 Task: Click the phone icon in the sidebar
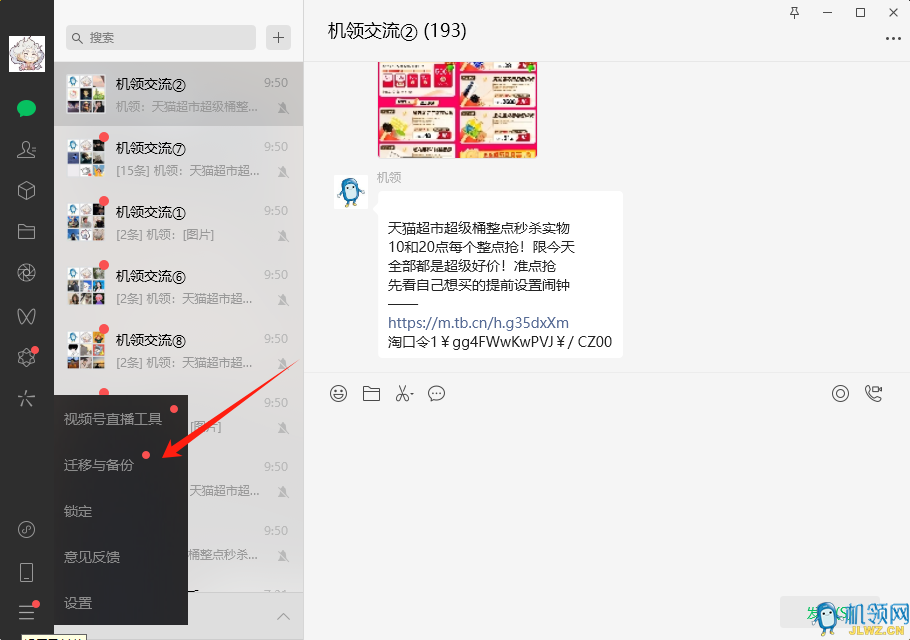(27, 572)
